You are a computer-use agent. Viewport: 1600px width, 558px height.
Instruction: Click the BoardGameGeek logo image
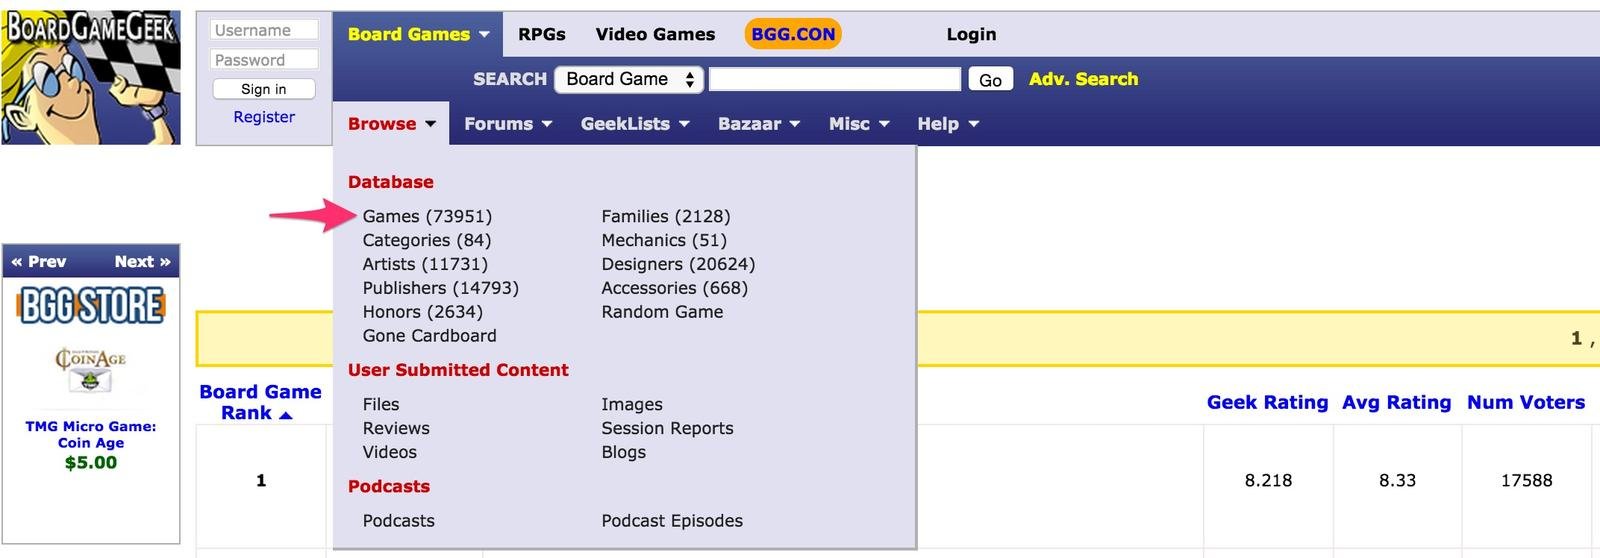(x=91, y=78)
